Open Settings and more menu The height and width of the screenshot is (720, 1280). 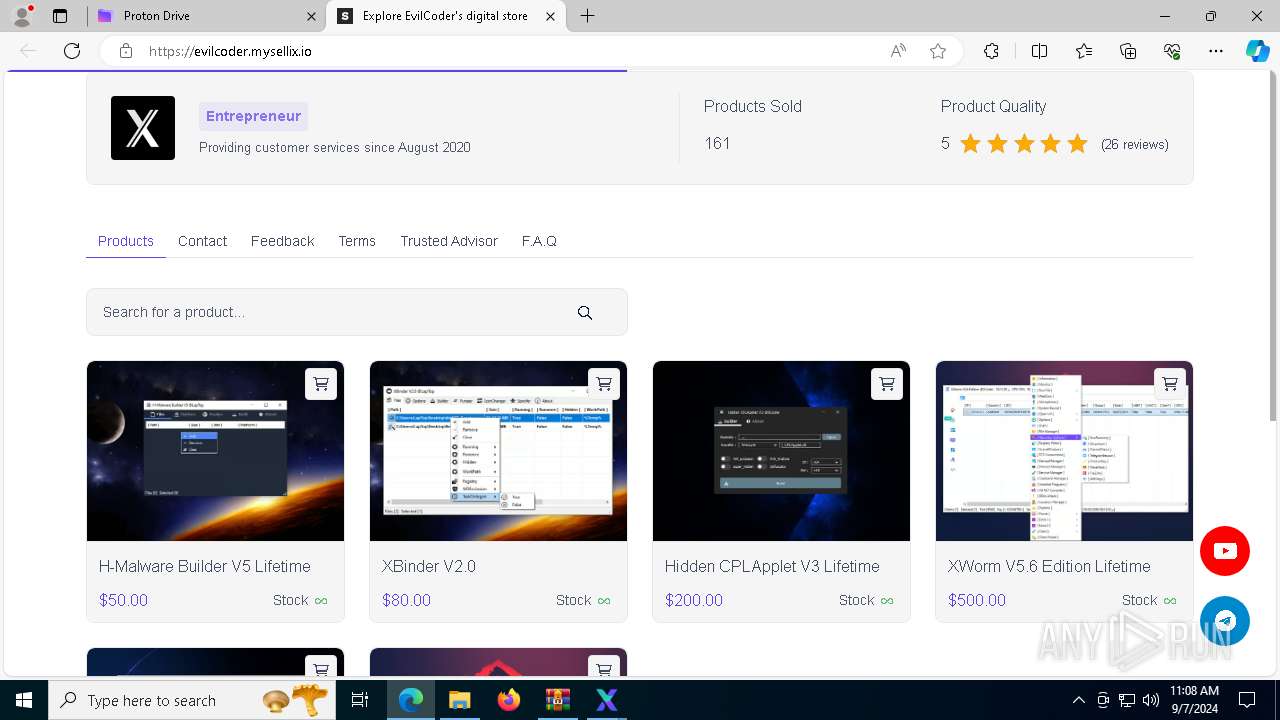point(1216,51)
